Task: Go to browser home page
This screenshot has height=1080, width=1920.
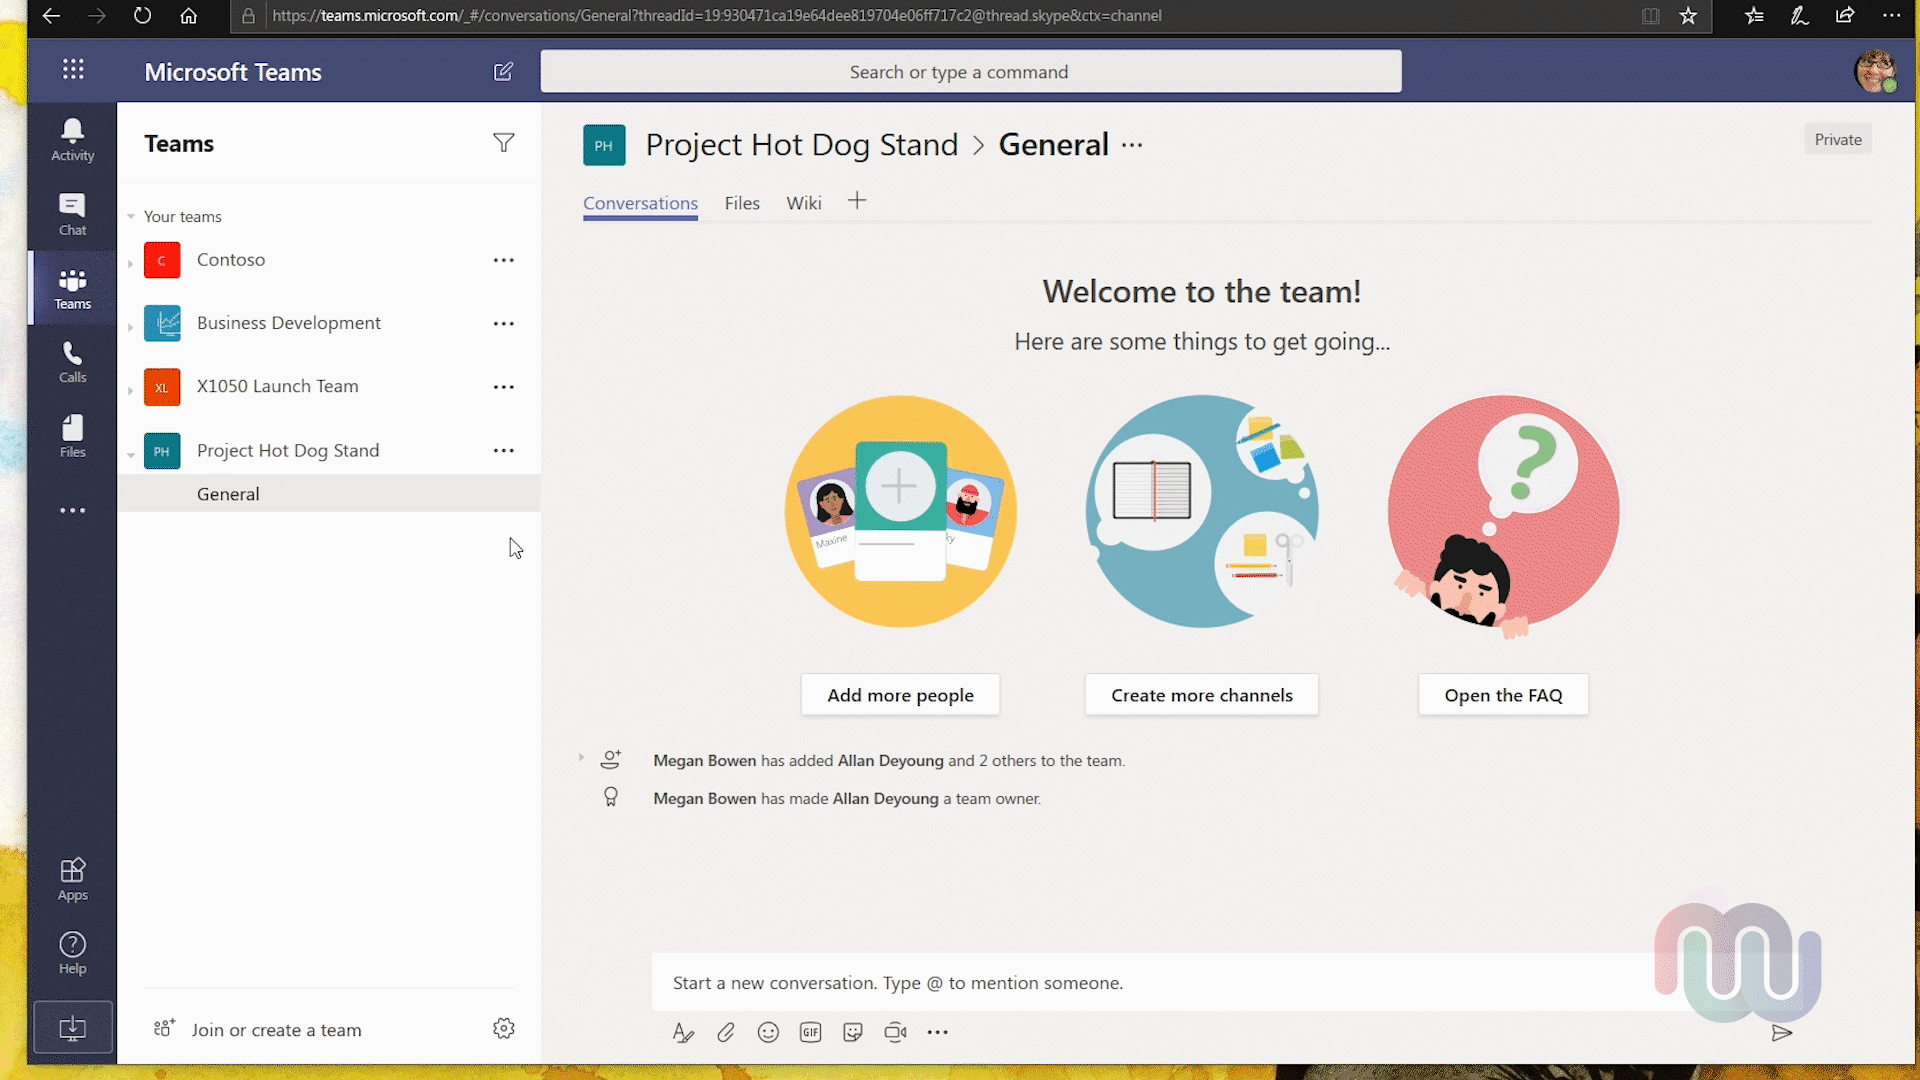Action: pyautogui.click(x=188, y=16)
